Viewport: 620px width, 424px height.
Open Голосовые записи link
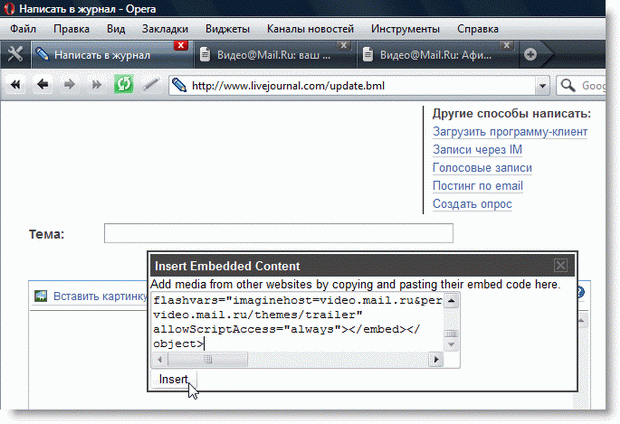click(482, 168)
